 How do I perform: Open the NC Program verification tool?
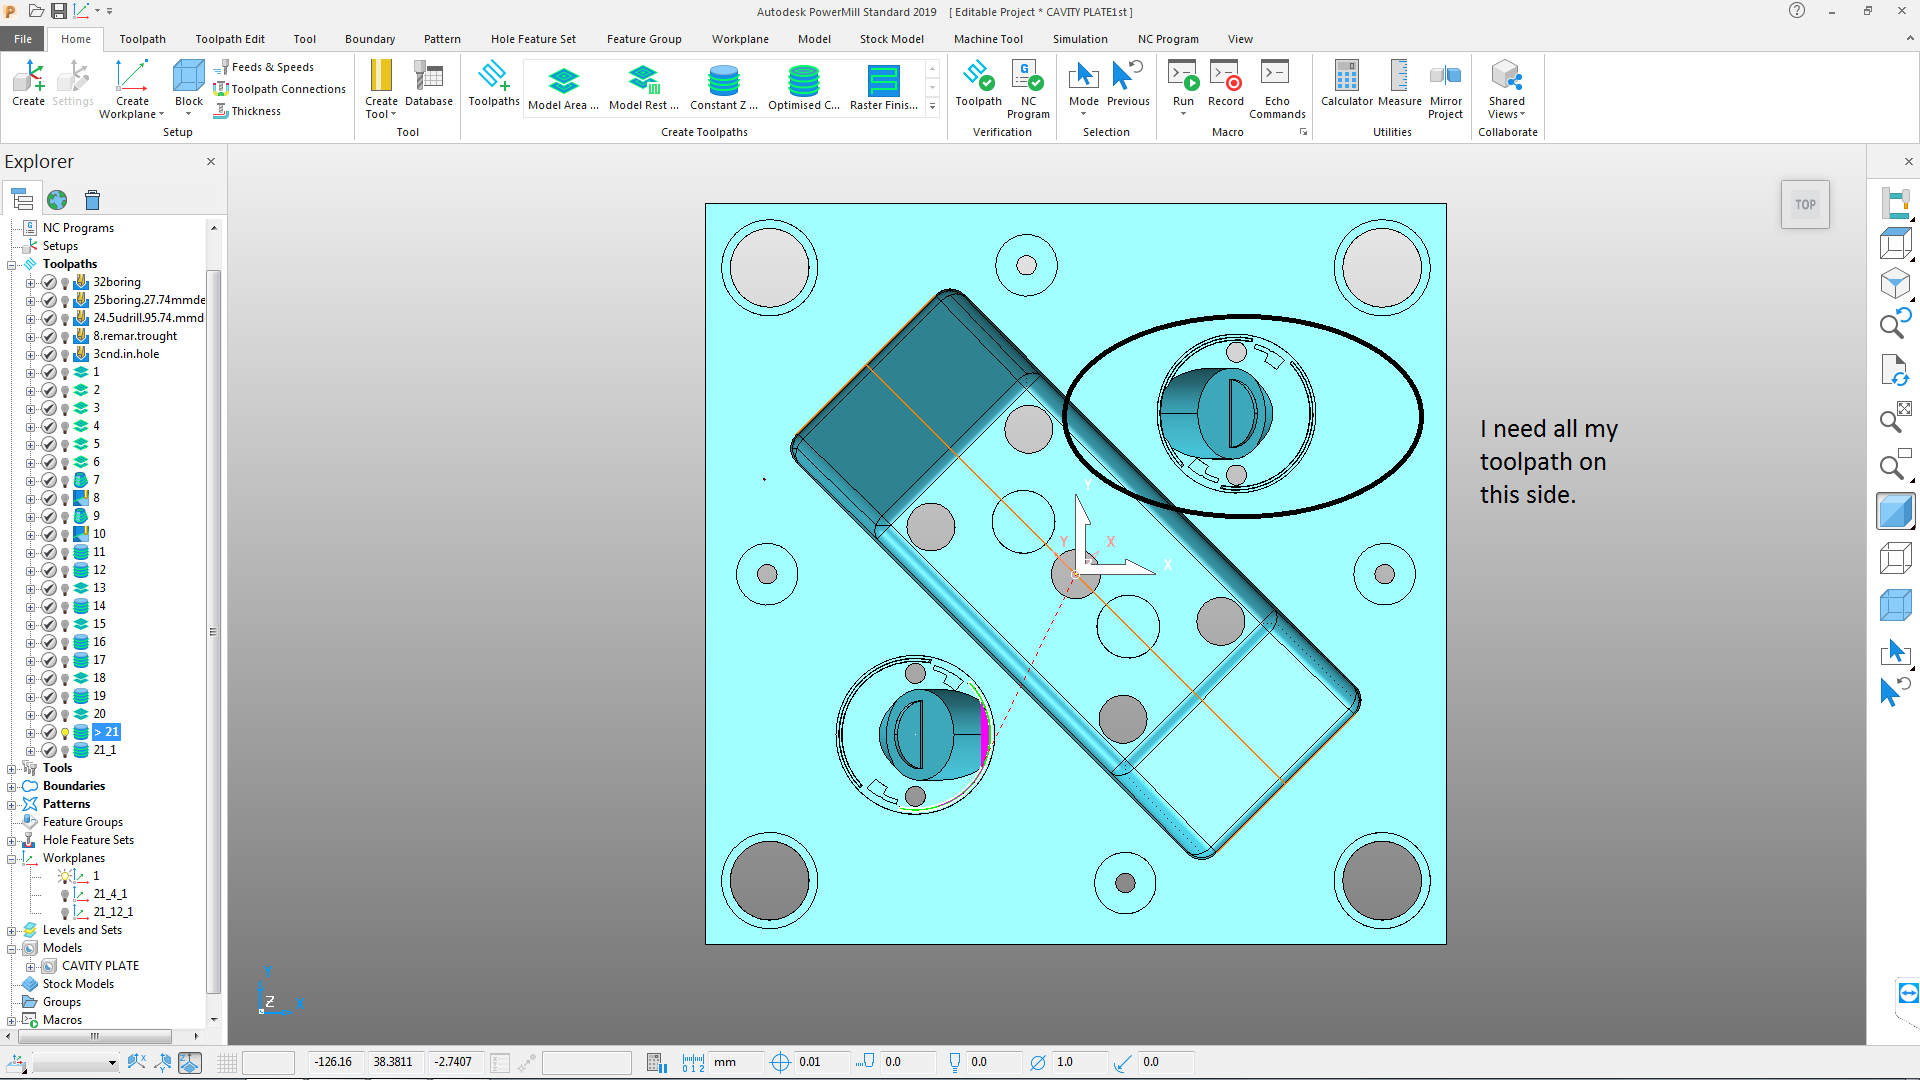[x=1028, y=86]
